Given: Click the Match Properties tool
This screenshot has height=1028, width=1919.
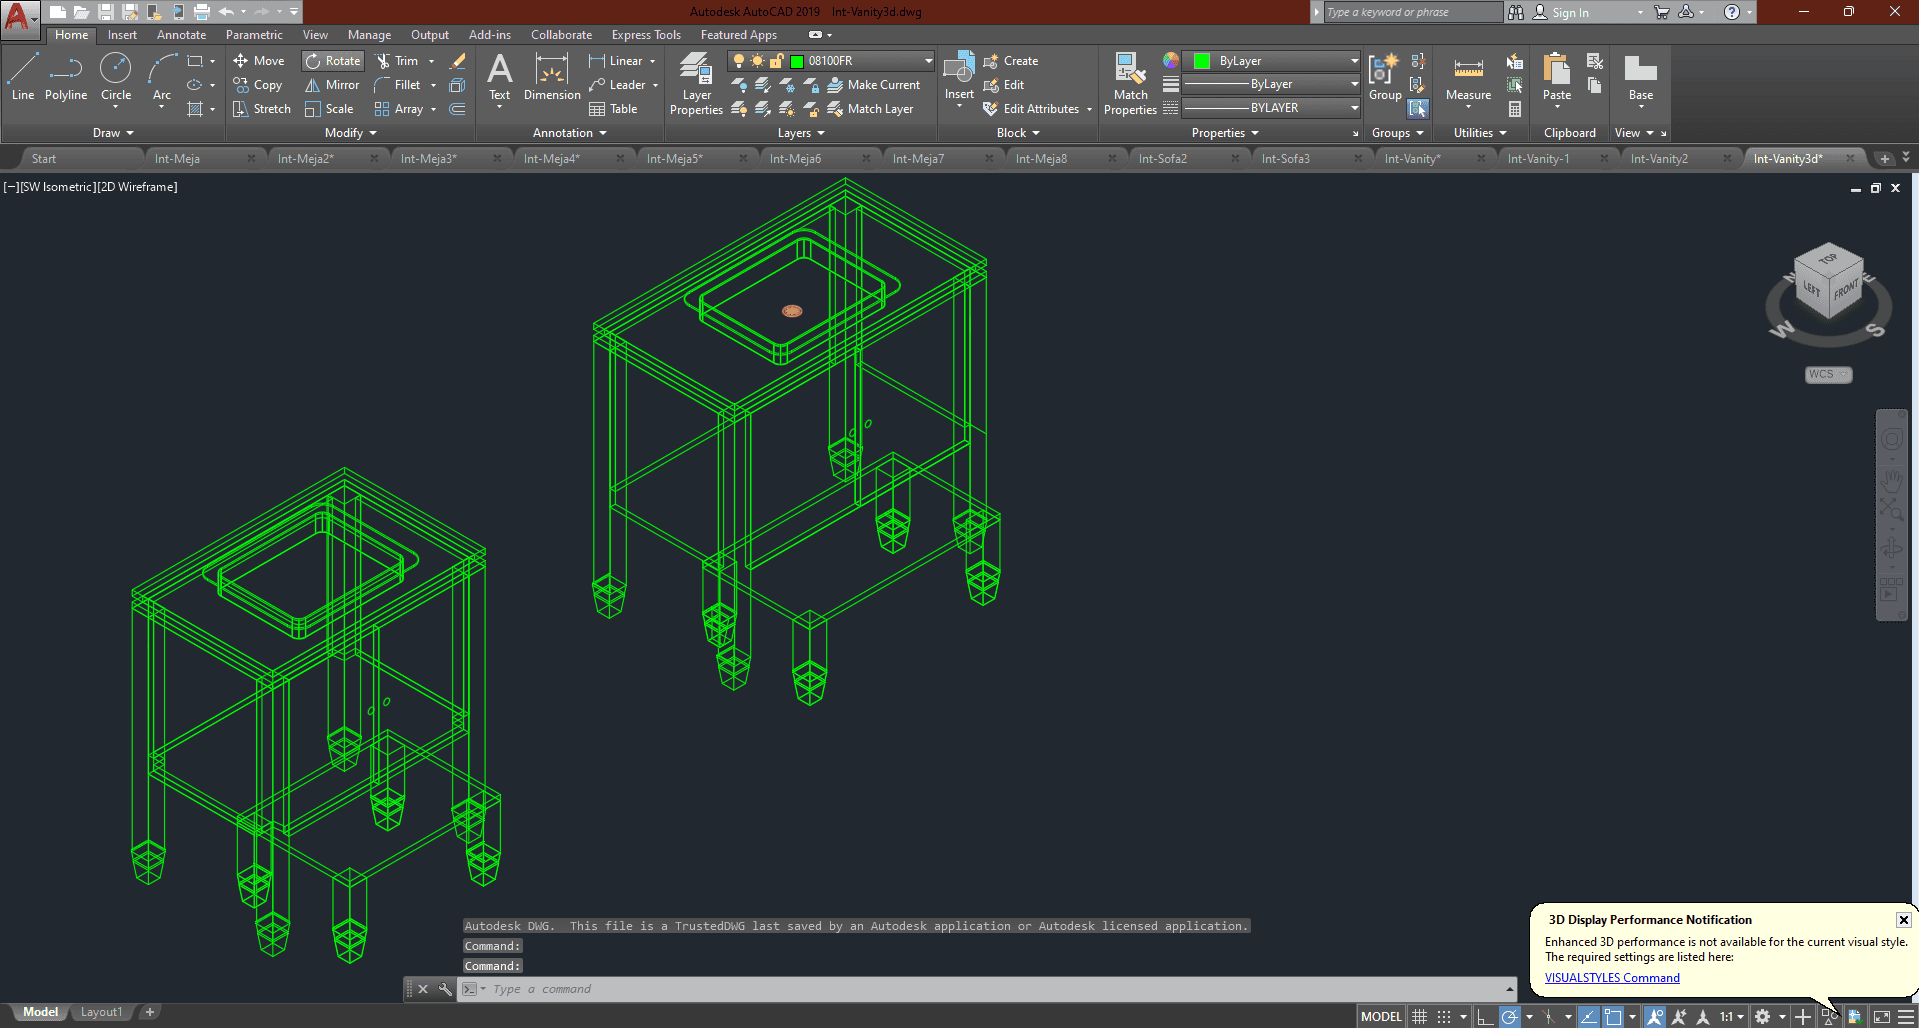Looking at the screenshot, I should point(1130,84).
